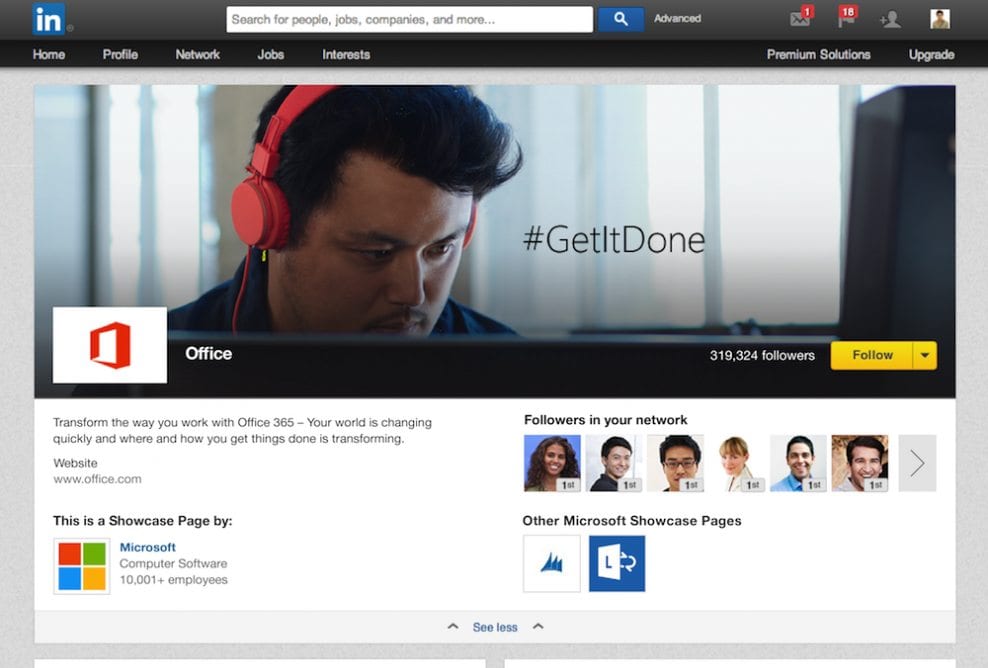Open the notifications flag icon
The width and height of the screenshot is (988, 668).
tap(846, 18)
